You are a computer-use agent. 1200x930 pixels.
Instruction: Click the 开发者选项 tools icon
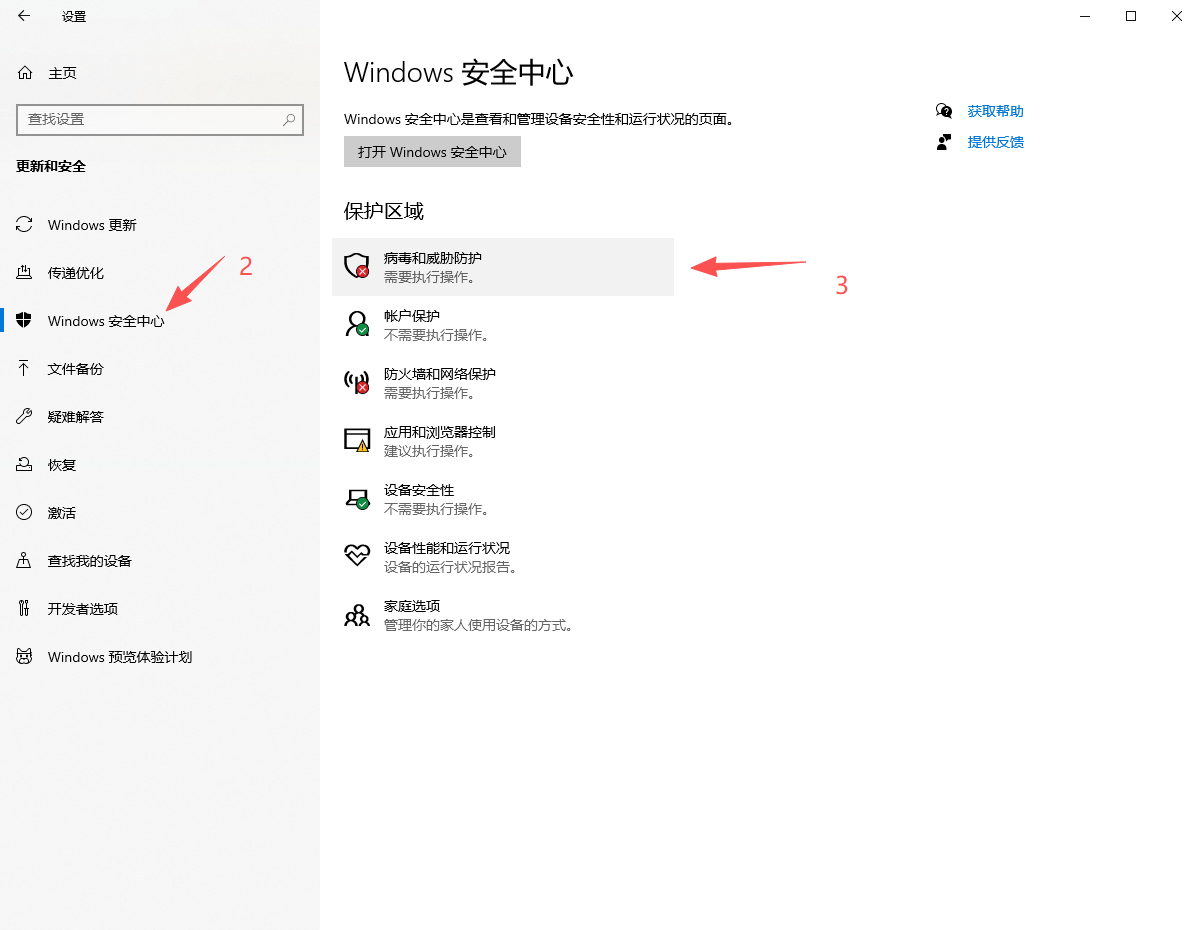(x=24, y=609)
